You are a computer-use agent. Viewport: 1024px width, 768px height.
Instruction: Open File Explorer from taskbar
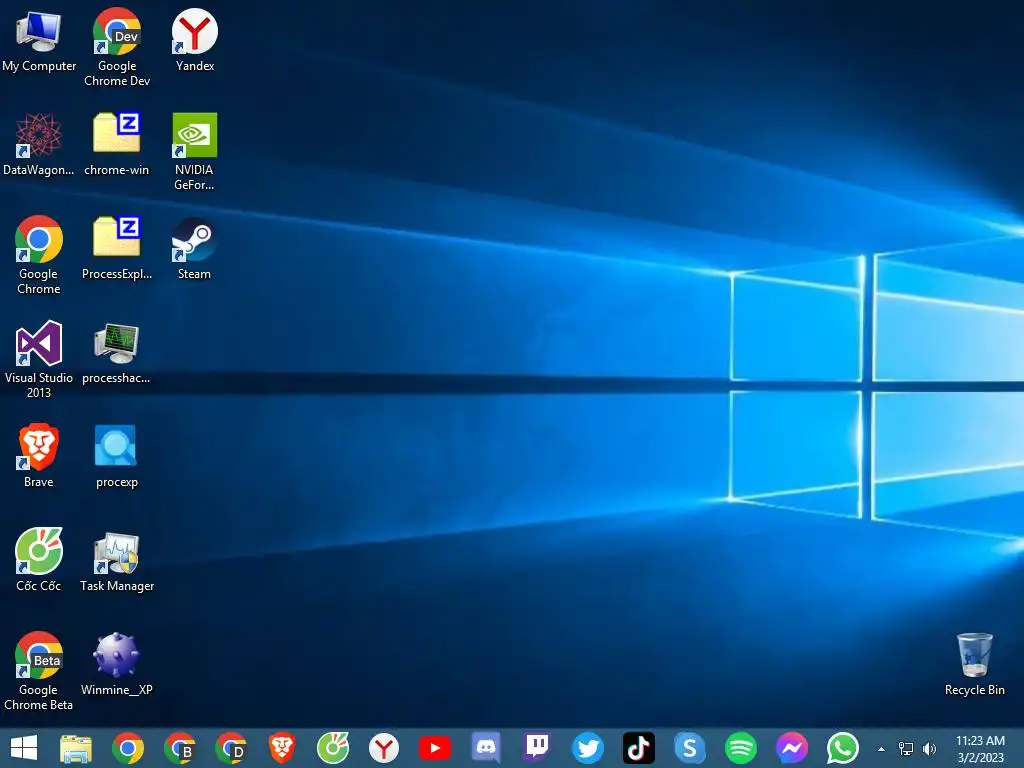click(76, 748)
